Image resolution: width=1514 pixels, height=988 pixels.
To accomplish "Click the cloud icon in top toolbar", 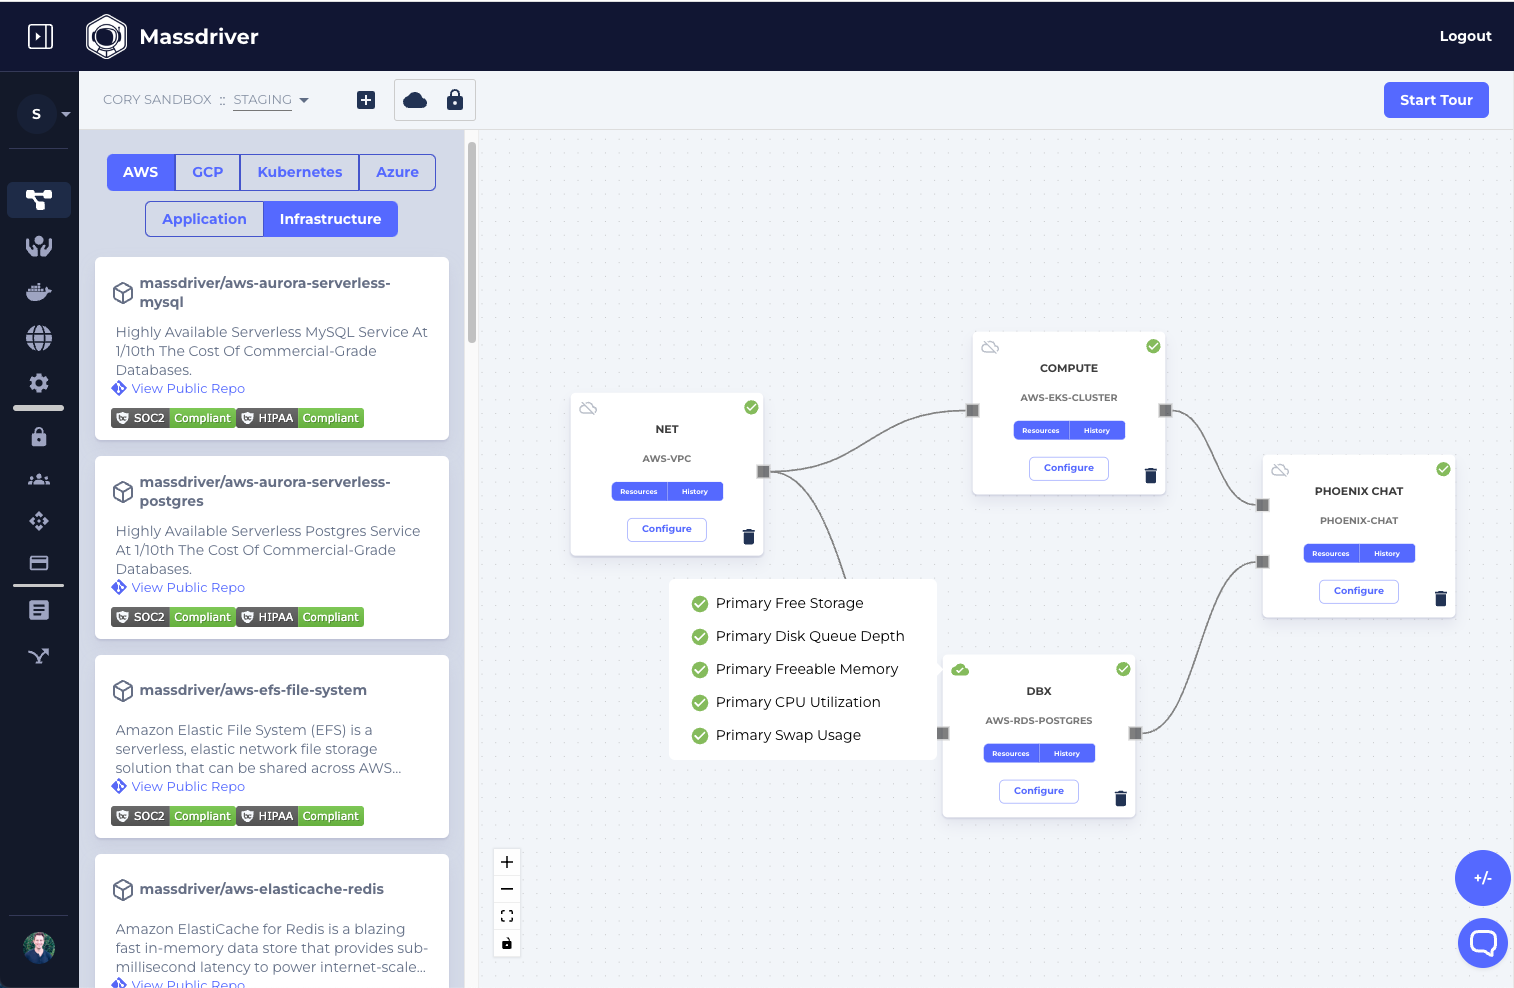I will coord(415,100).
